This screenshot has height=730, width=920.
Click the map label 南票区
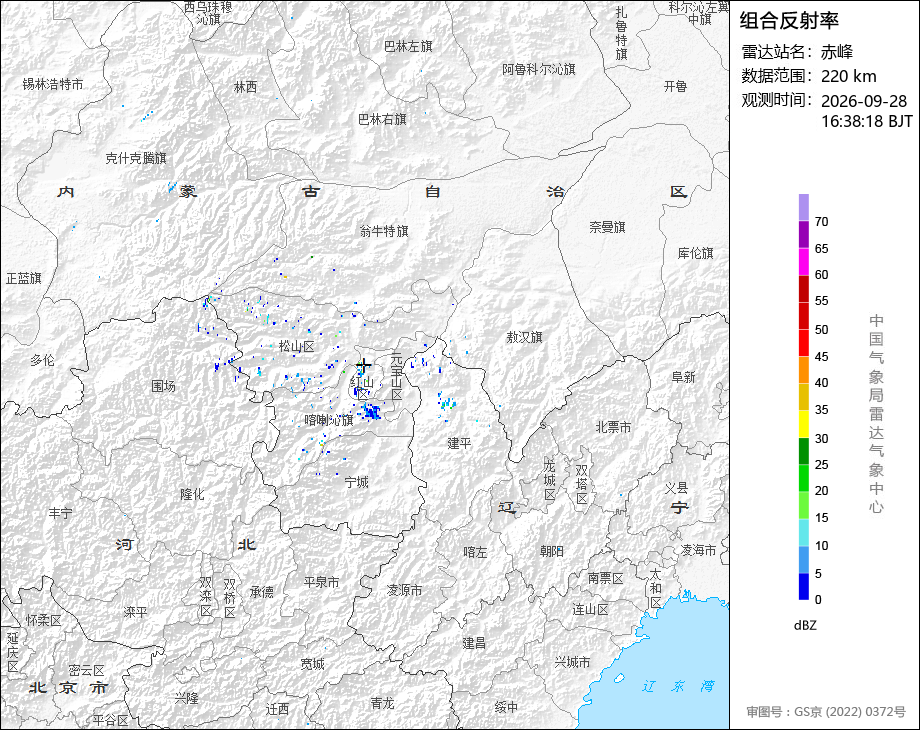point(606,579)
